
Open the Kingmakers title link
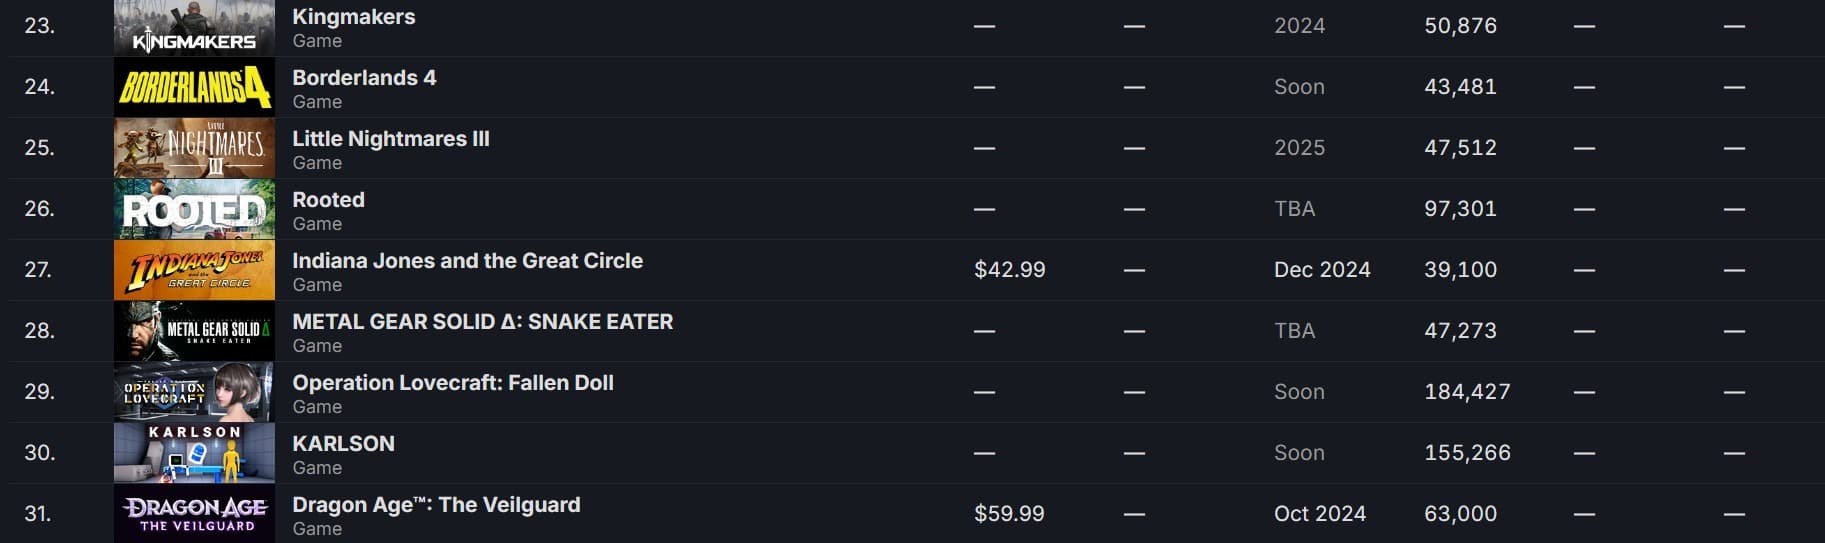[x=353, y=17]
